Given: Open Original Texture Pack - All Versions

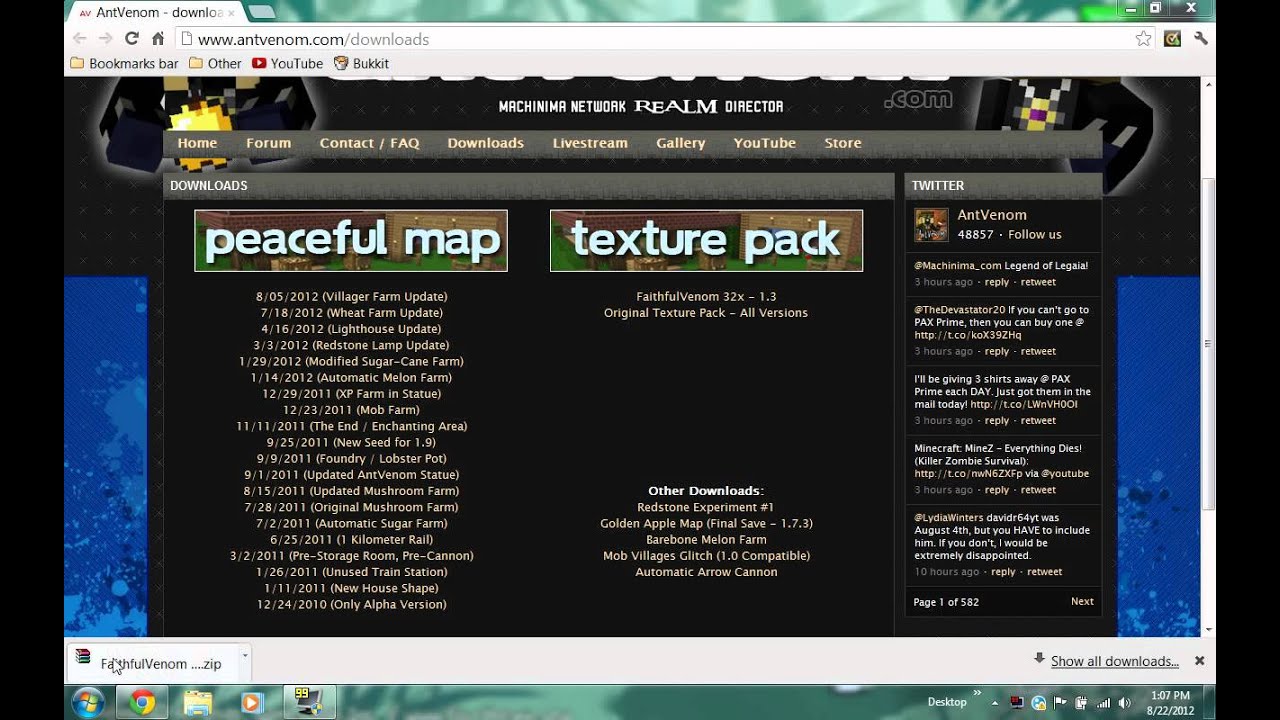Looking at the screenshot, I should click(x=706, y=313).
